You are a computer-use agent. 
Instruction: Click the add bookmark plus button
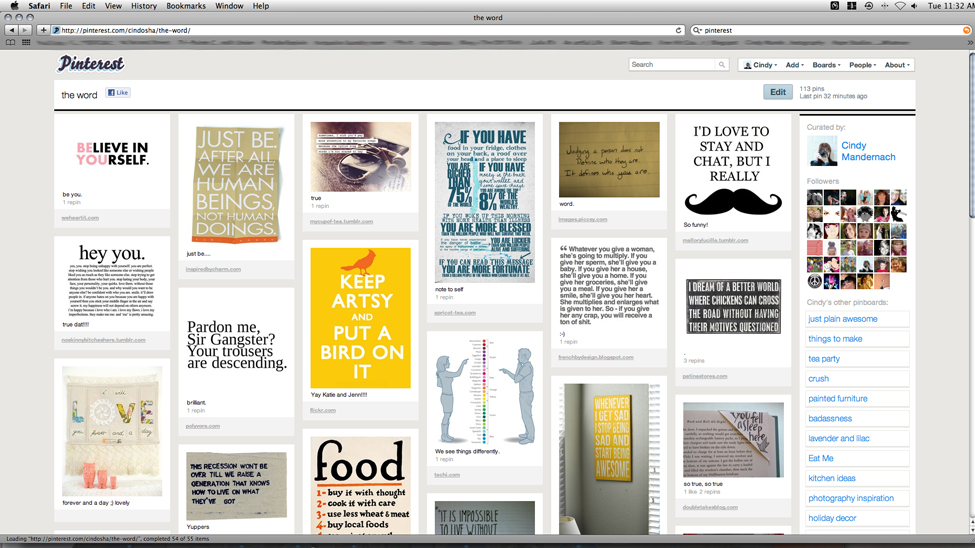click(43, 30)
